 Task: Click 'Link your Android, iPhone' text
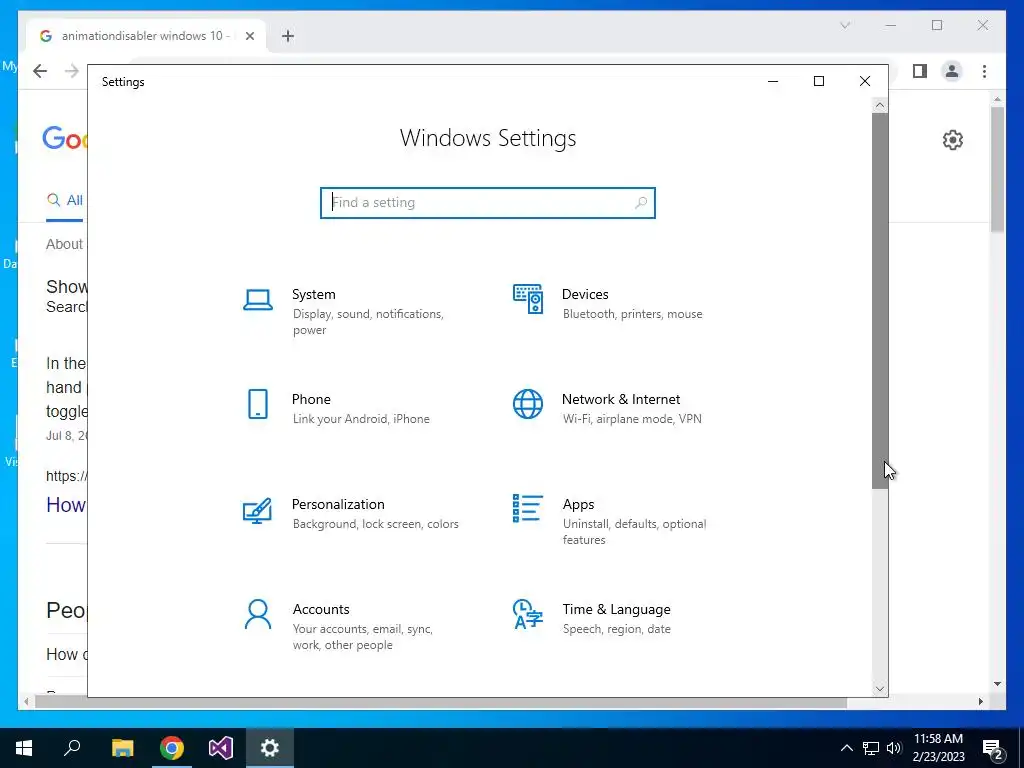click(361, 419)
